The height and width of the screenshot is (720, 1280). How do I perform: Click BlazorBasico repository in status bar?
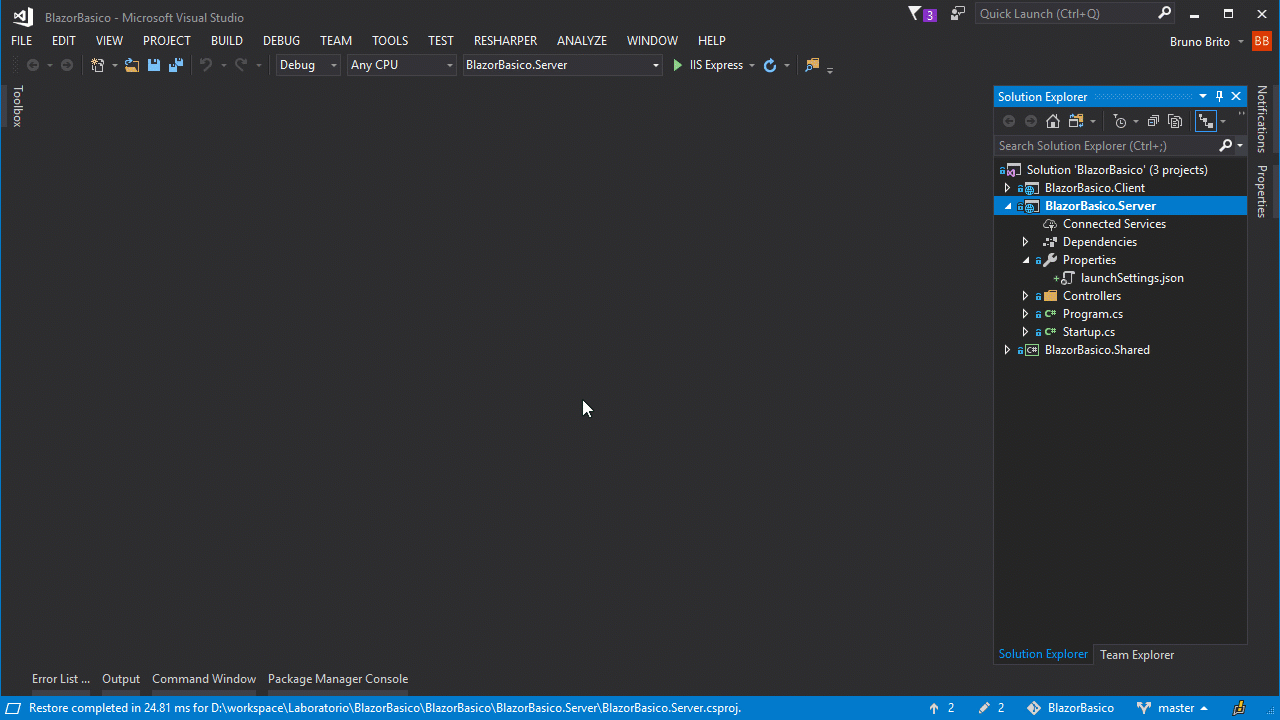click(1070, 708)
